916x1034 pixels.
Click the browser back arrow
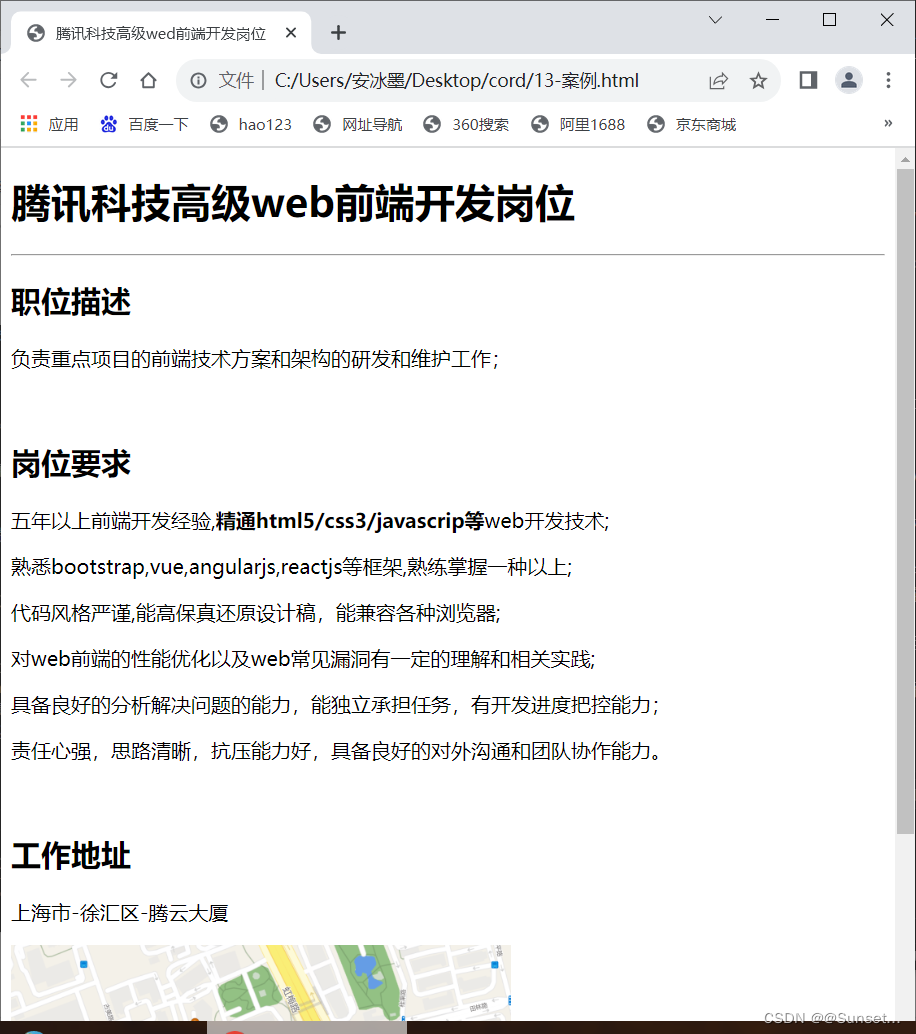pyautogui.click(x=28, y=80)
